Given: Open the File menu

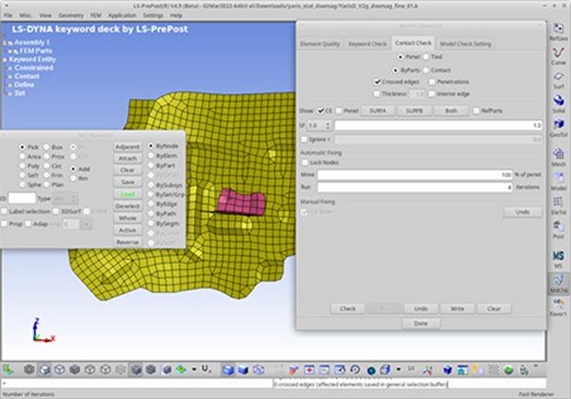Looking at the screenshot, I should pyautogui.click(x=8, y=15).
